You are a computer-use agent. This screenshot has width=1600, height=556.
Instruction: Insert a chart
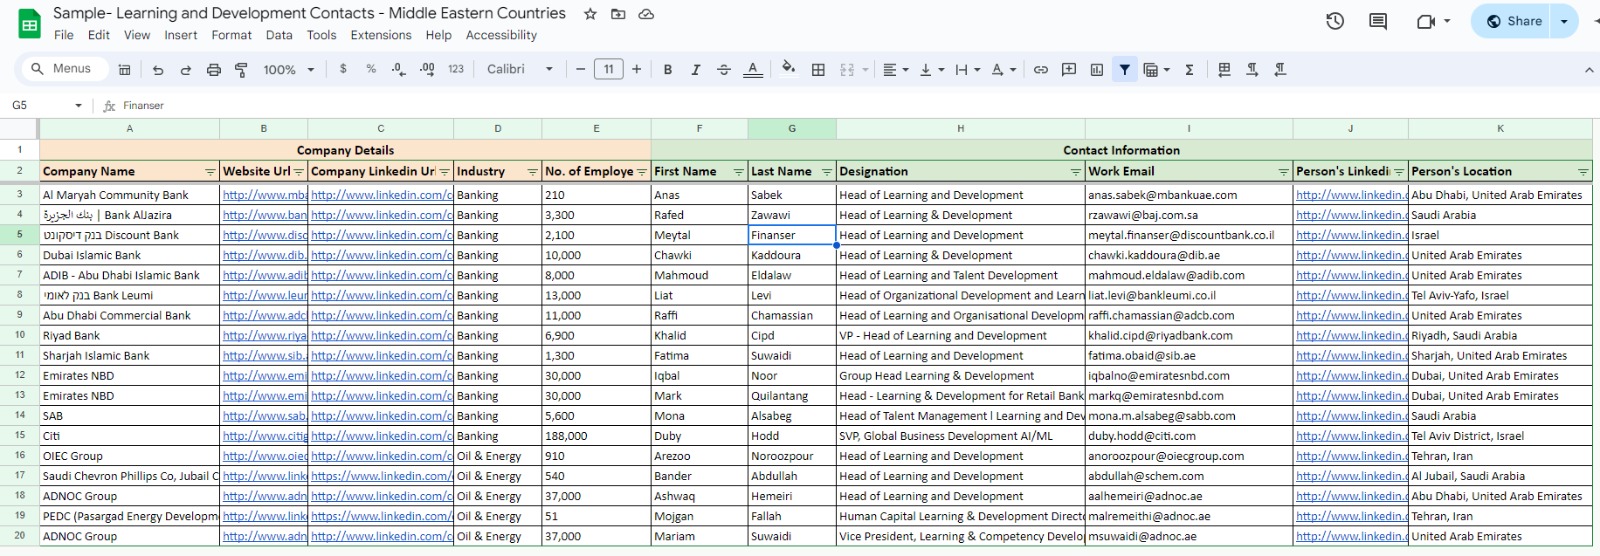pos(1097,69)
